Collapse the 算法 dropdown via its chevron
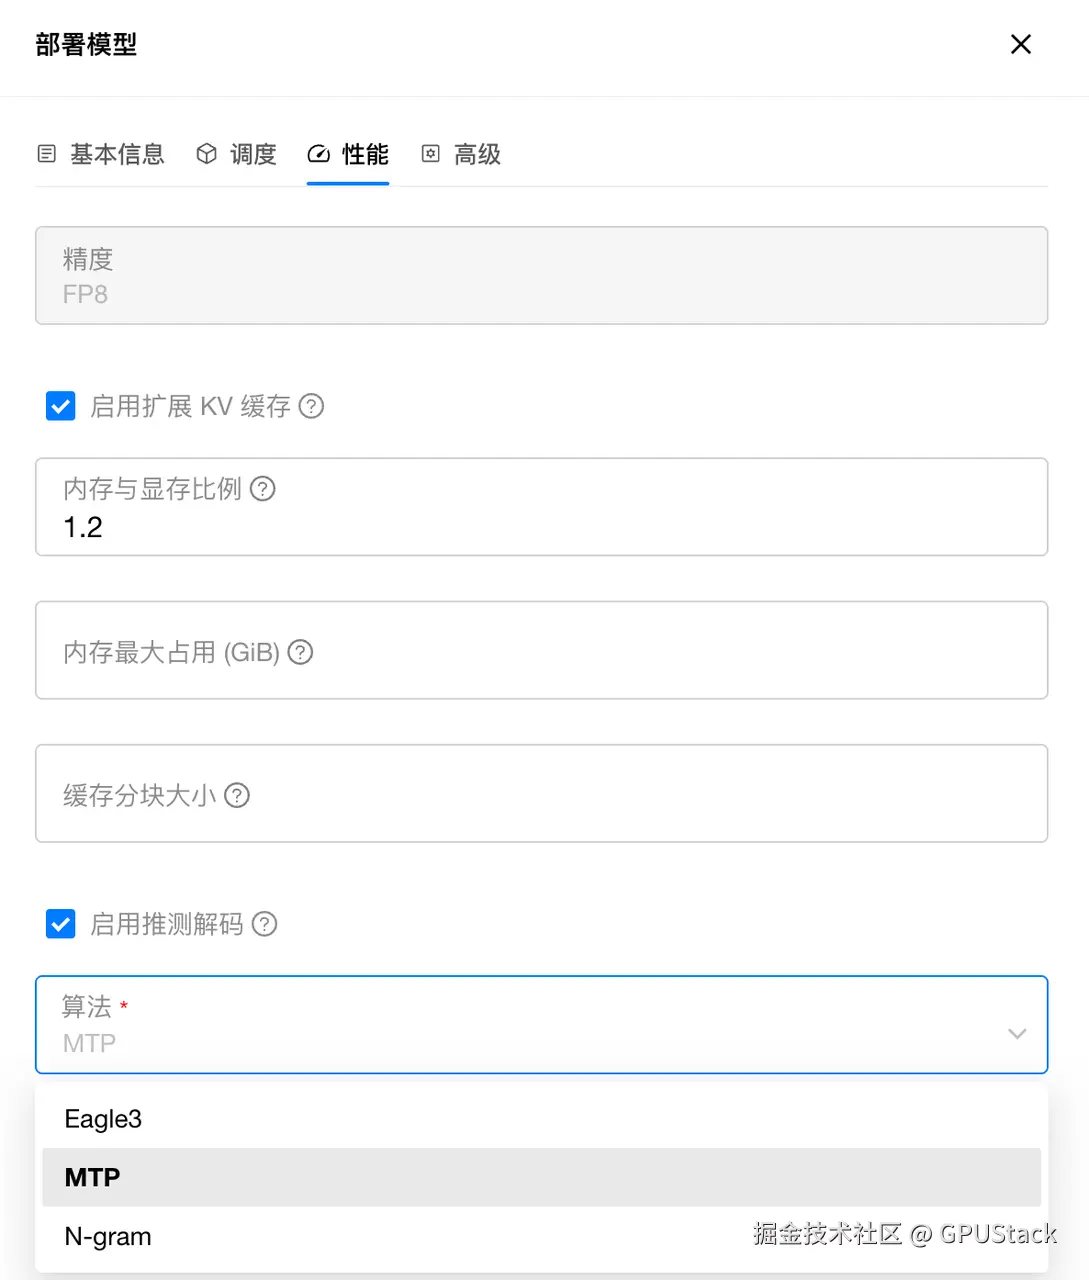1089x1280 pixels. [1017, 1034]
